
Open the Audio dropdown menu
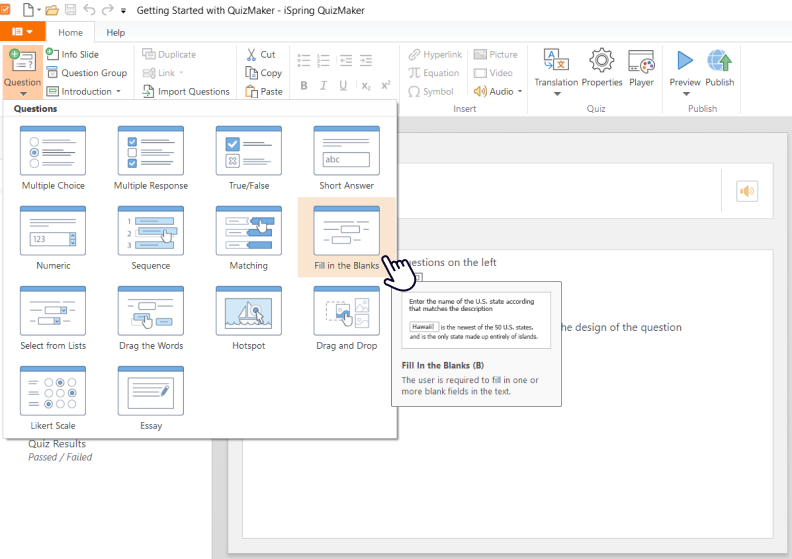tap(520, 91)
